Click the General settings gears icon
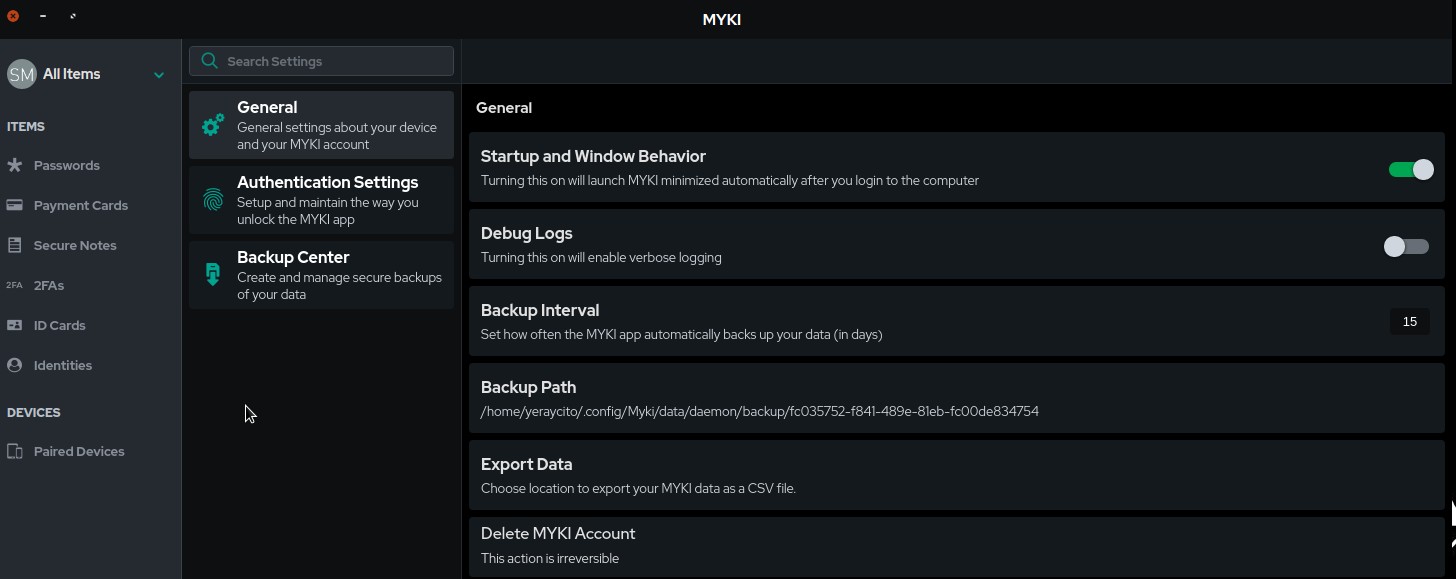The height and width of the screenshot is (579, 1456). click(213, 125)
